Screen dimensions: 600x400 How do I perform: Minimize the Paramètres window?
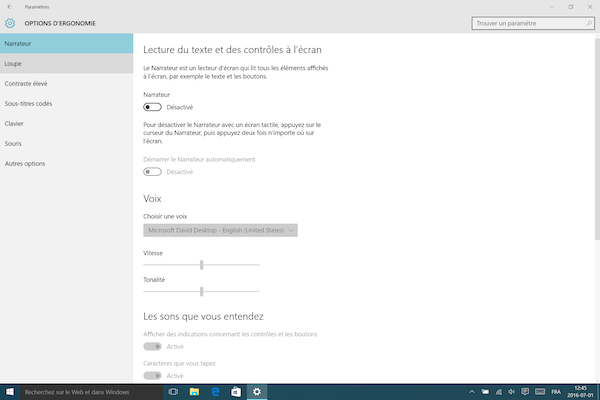tap(551, 7)
